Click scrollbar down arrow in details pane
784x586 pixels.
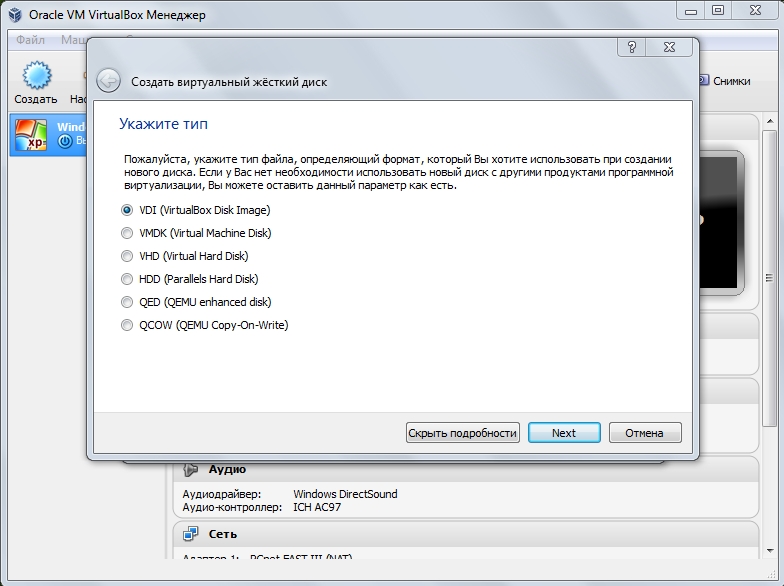tap(770, 551)
